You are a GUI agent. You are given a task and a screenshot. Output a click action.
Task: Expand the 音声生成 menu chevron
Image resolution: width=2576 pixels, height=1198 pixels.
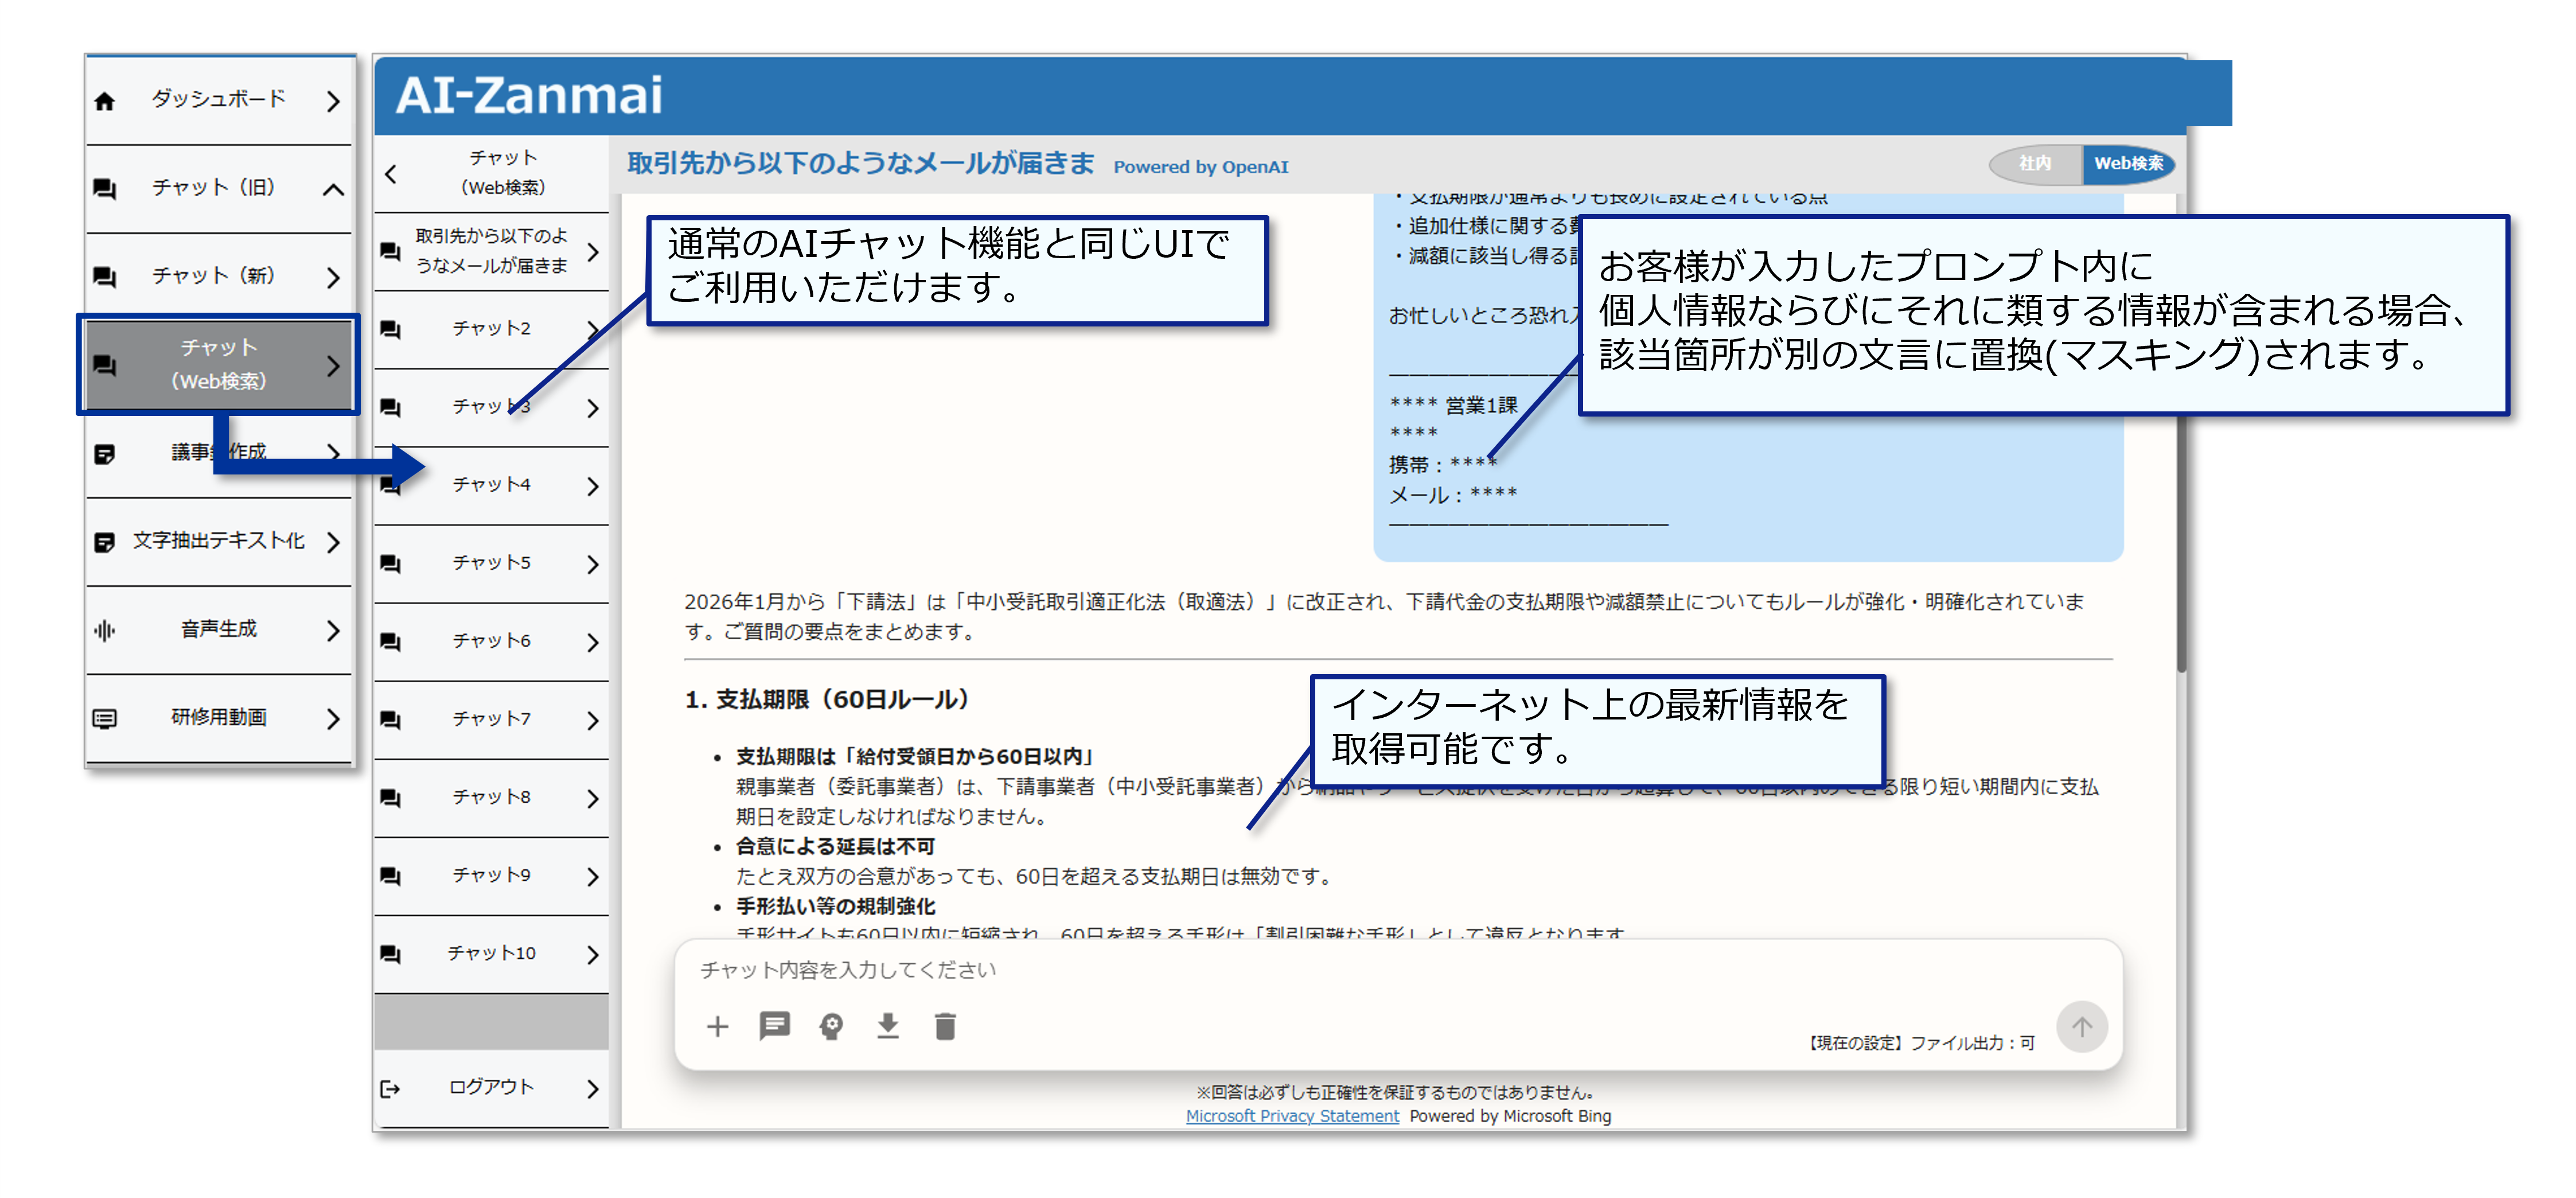coord(333,630)
